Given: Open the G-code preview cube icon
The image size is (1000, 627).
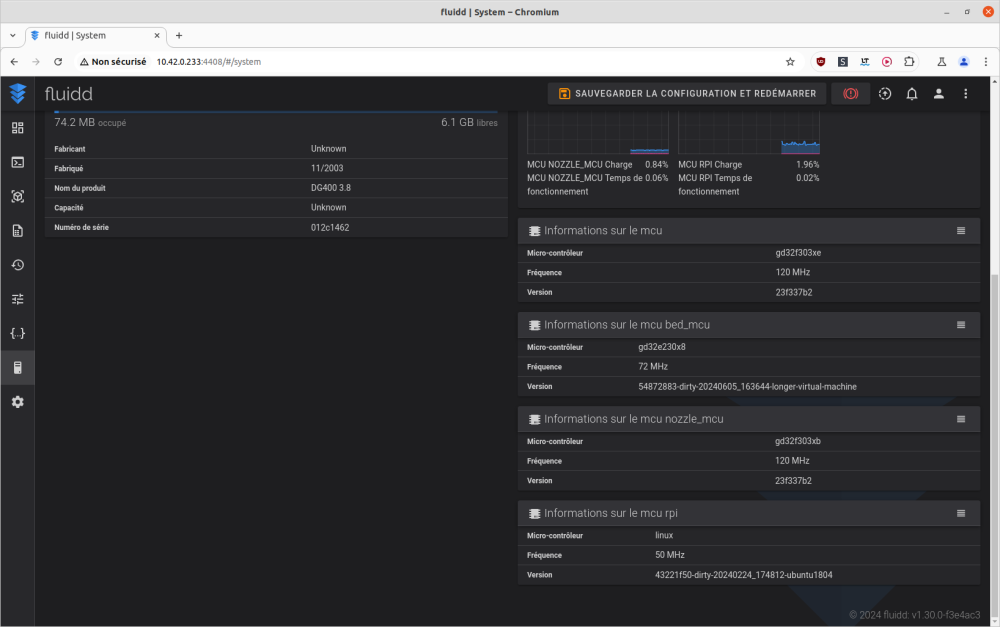Looking at the screenshot, I should (x=17, y=197).
